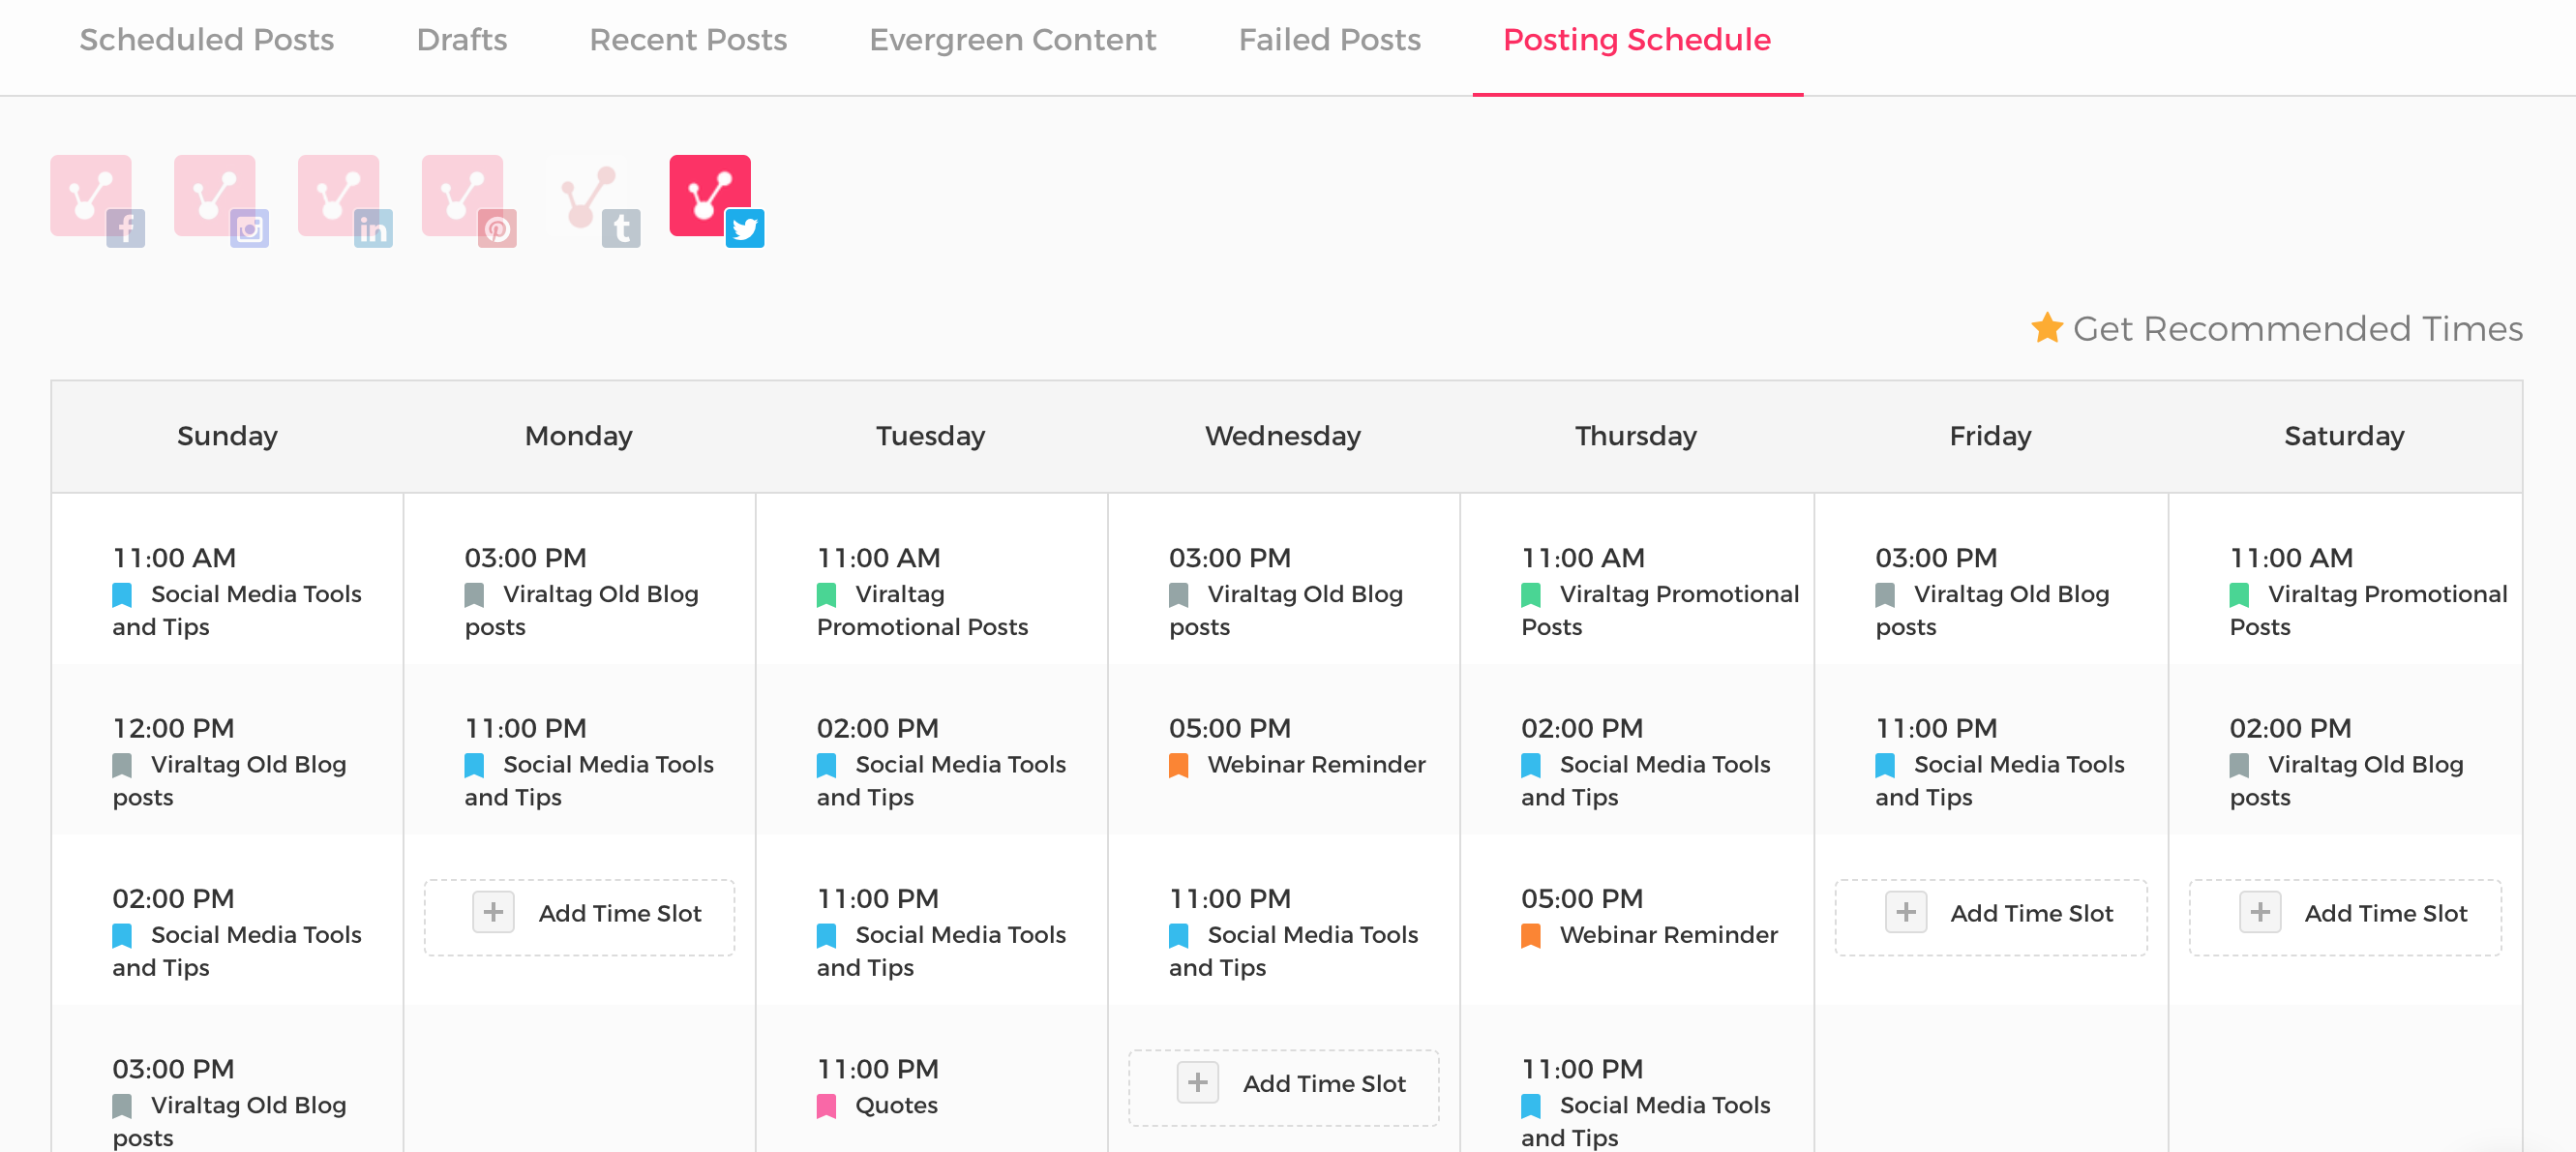Open the Evergreen Content tab
Viewport: 2576px width, 1152px height.
point(1012,40)
